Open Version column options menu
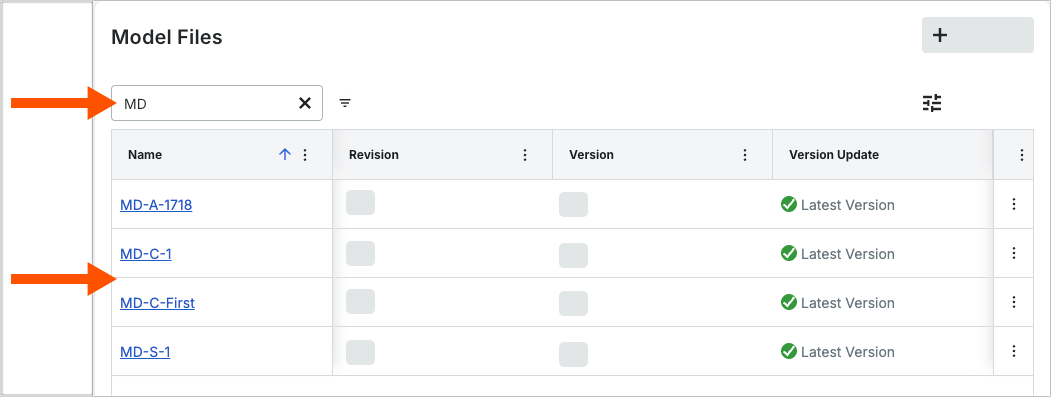Screen dimensions: 1051x397 [x=745, y=155]
